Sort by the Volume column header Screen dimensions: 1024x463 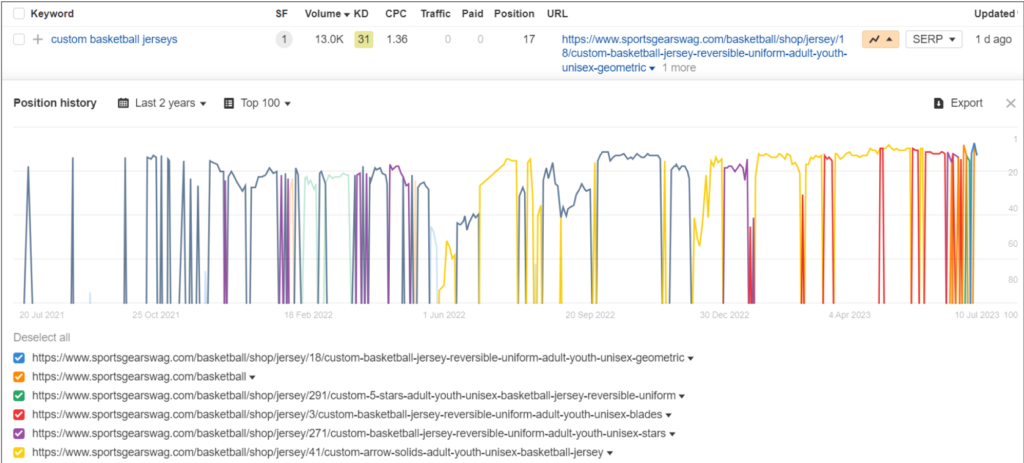pyautogui.click(x=327, y=14)
